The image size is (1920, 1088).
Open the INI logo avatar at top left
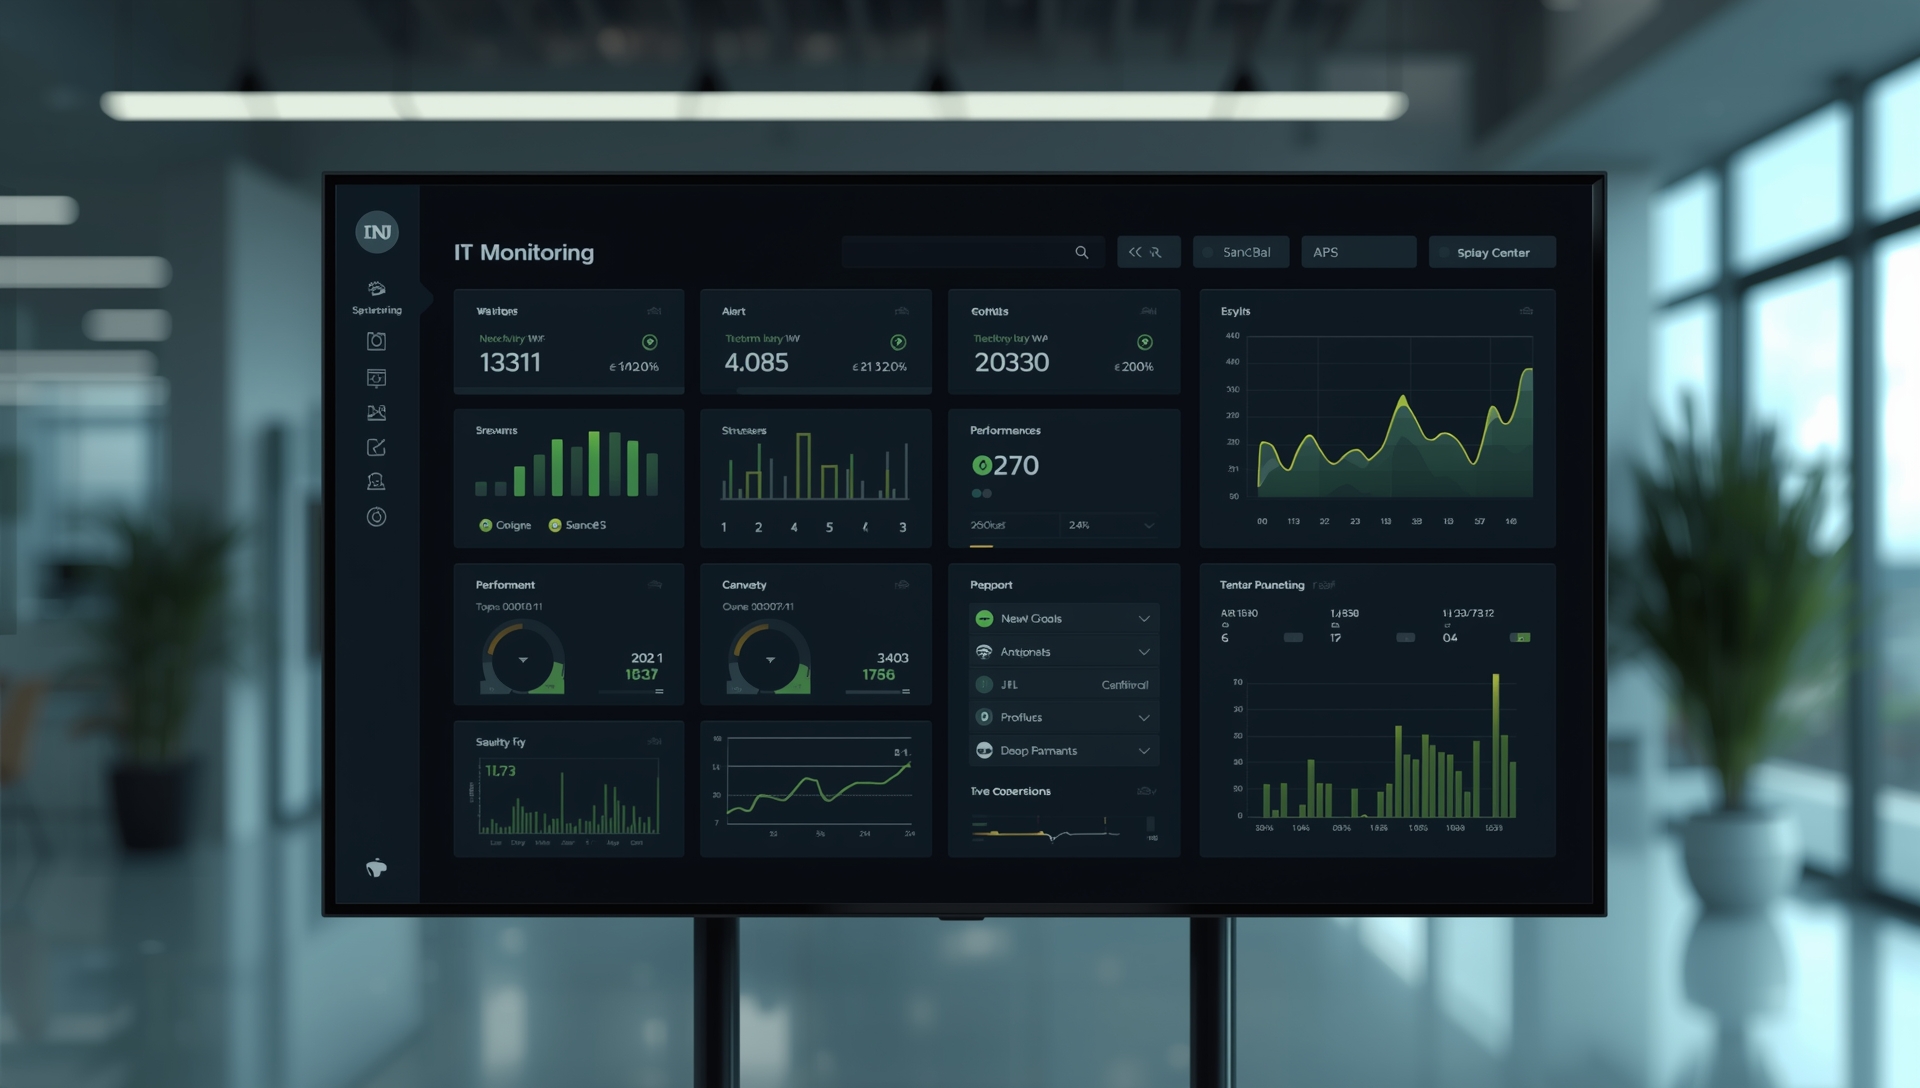[x=377, y=232]
